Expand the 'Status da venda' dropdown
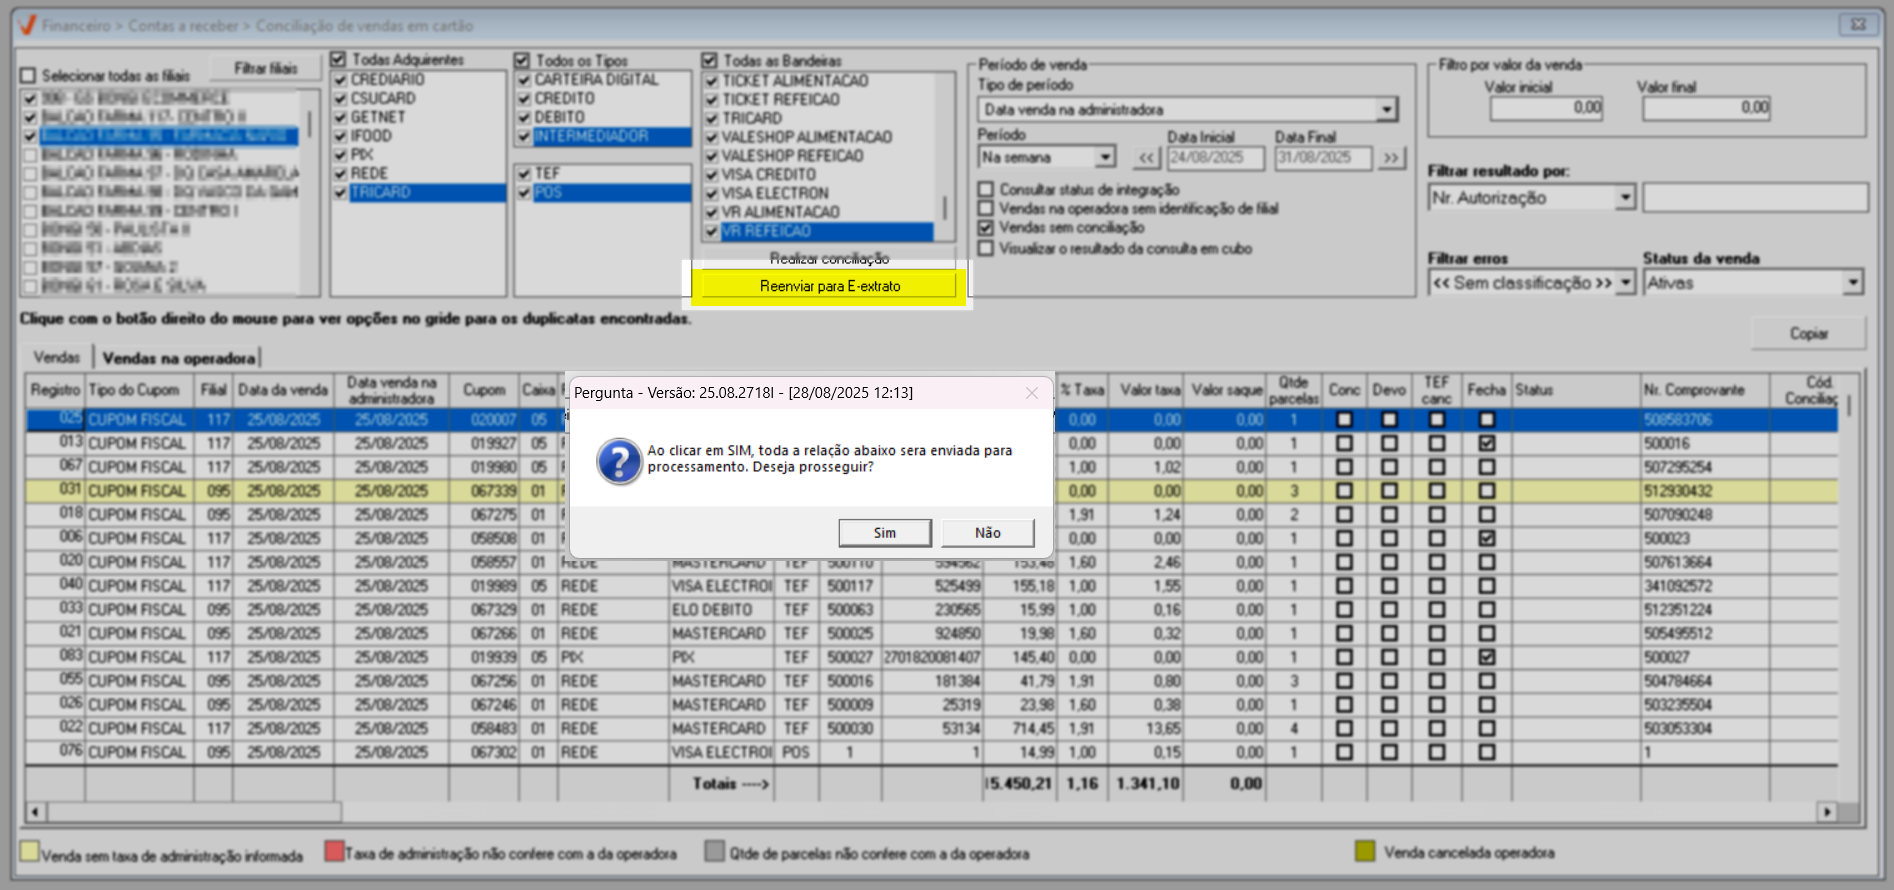 click(1853, 283)
